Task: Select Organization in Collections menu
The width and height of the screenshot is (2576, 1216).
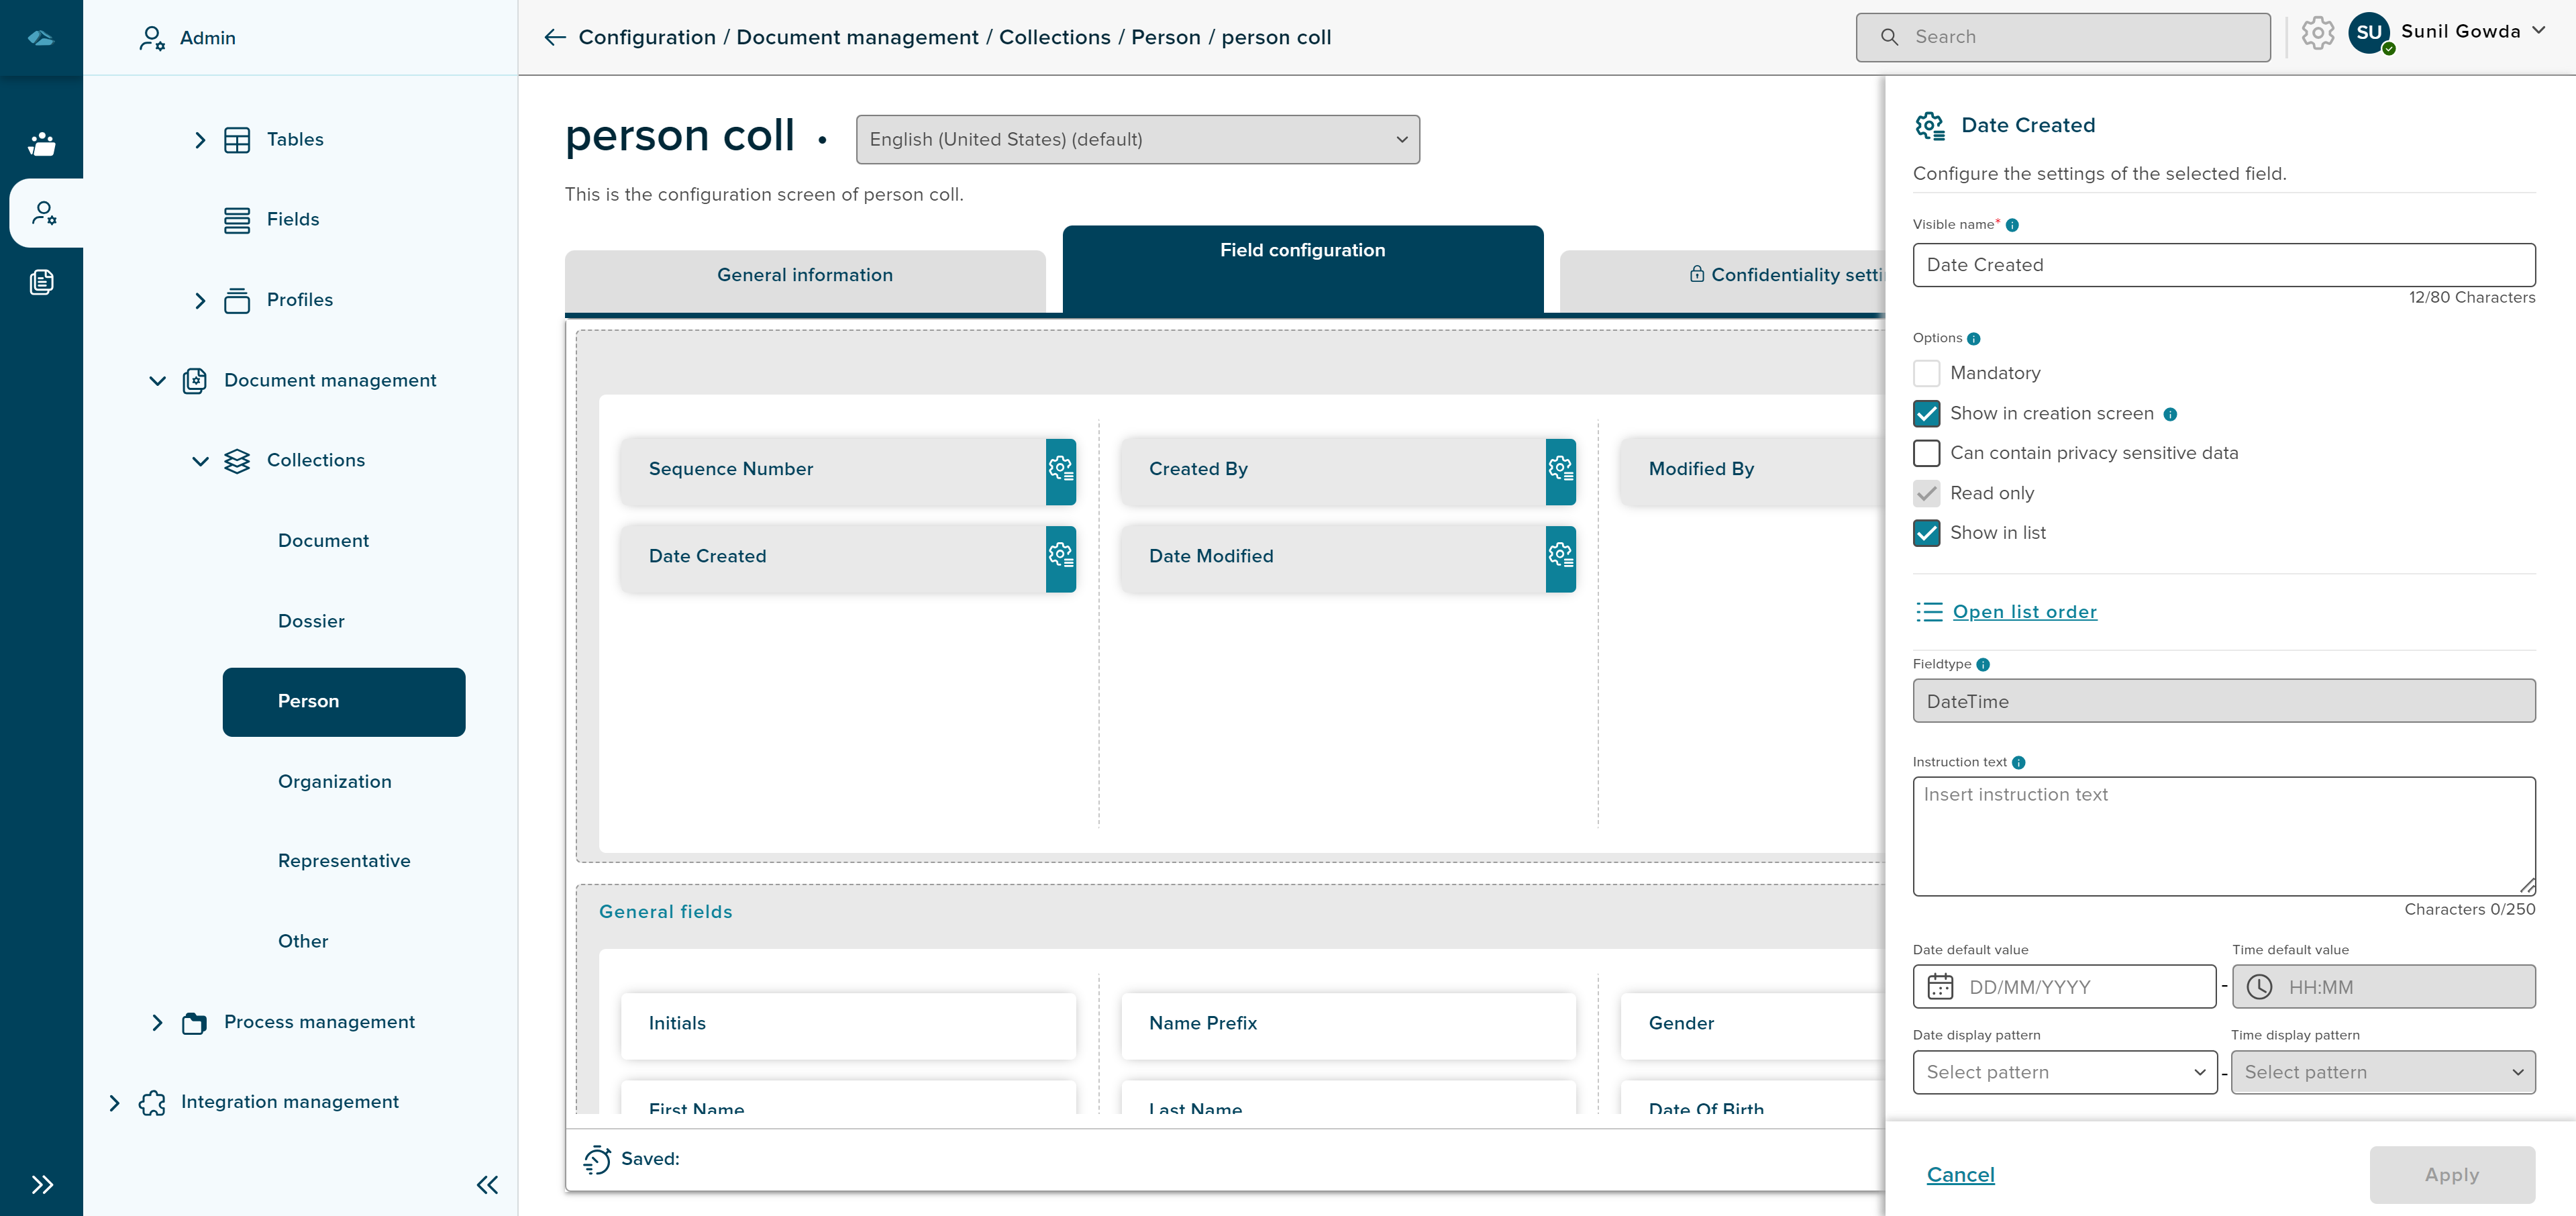Action: 334,781
